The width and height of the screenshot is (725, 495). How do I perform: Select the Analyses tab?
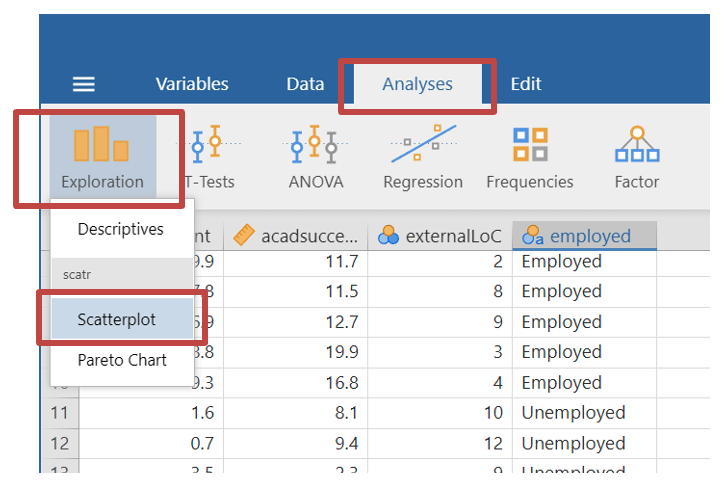click(417, 84)
